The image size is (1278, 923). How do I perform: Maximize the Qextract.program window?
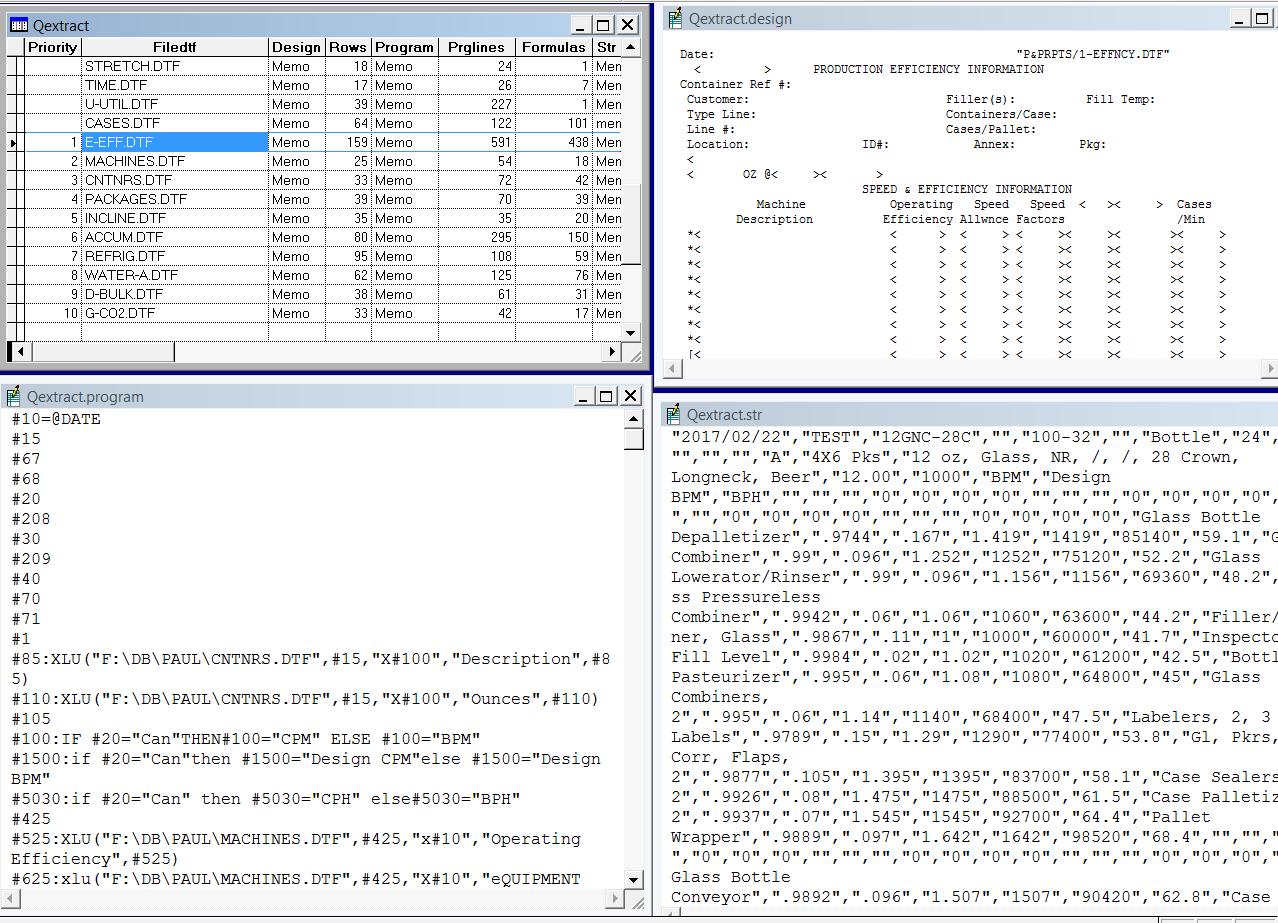[x=606, y=396]
